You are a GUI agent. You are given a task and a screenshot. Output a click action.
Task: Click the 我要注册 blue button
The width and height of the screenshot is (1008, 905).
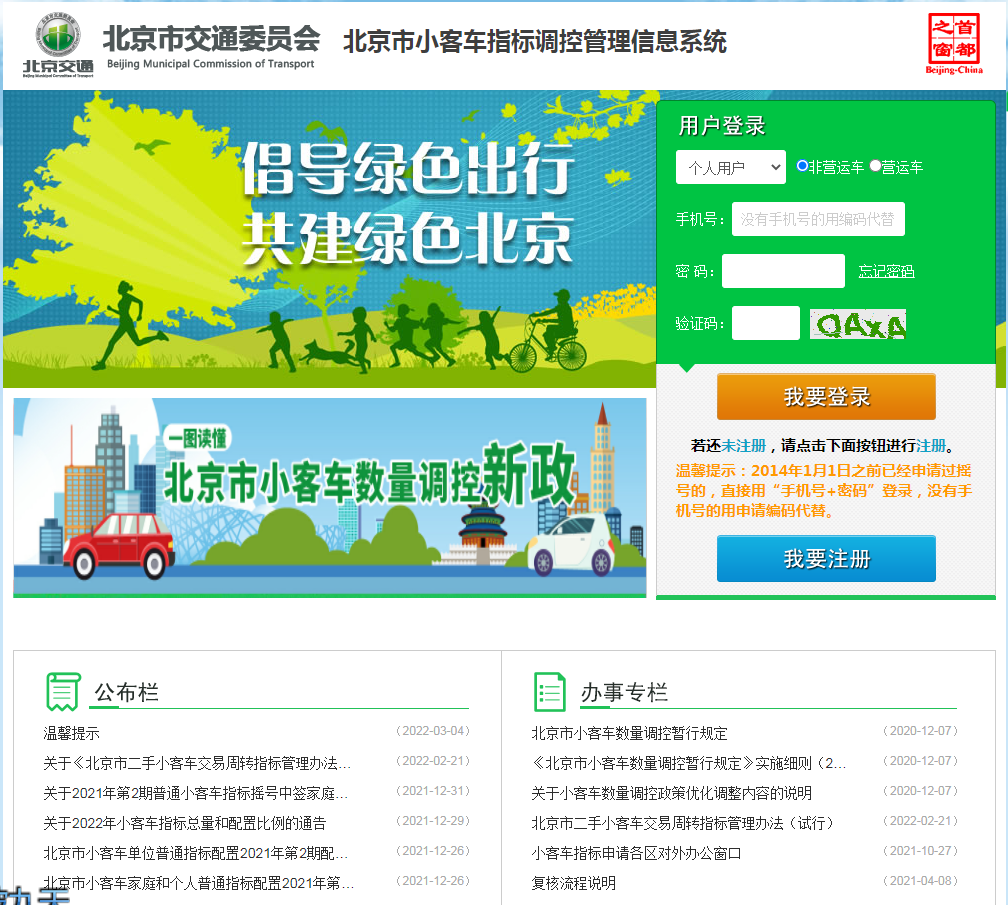826,558
